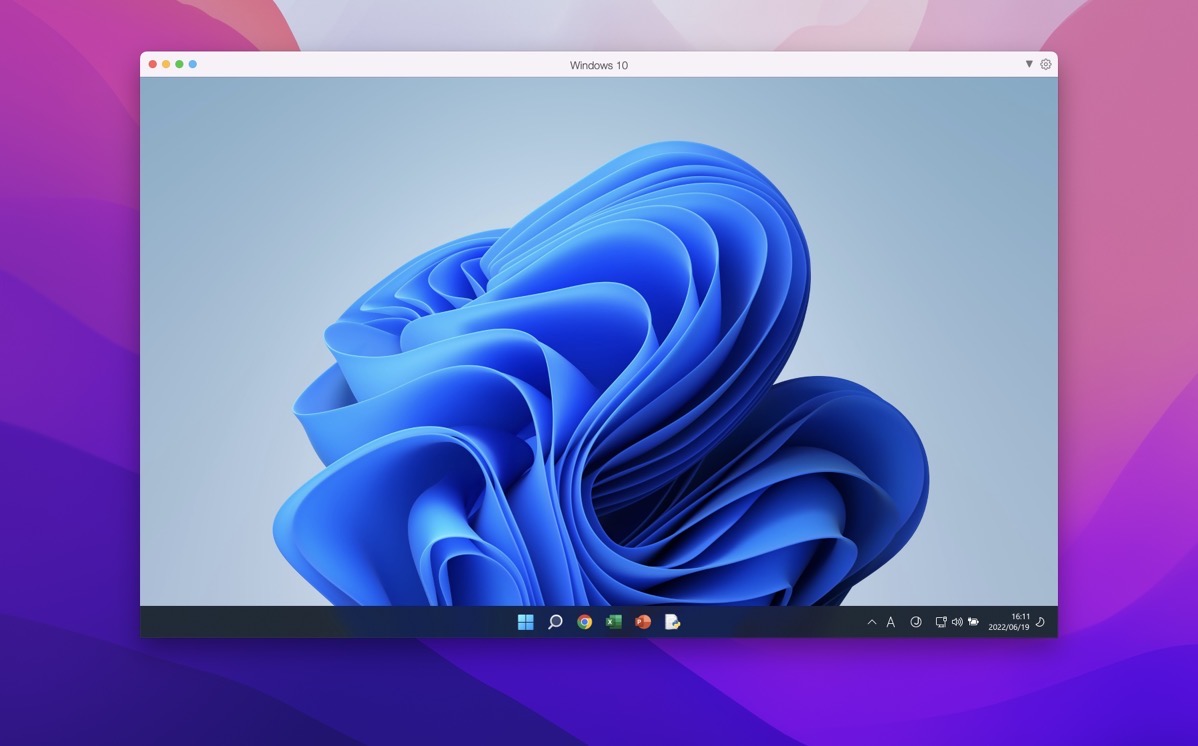The image size is (1198, 746).
Task: Open taskbar Search magnifier
Action: point(555,622)
